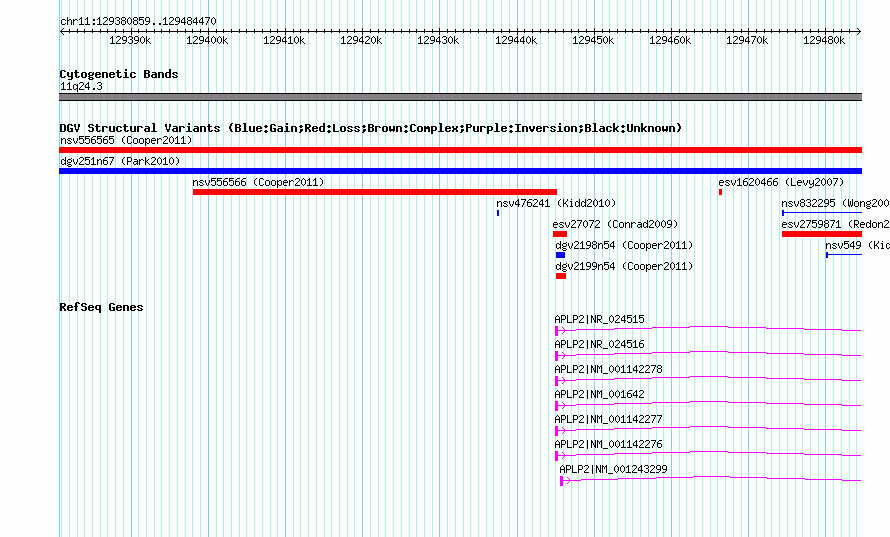This screenshot has width=890, height=537.
Task: Click the APLP2|NR_024516 transcript label
Action: [x=599, y=345]
